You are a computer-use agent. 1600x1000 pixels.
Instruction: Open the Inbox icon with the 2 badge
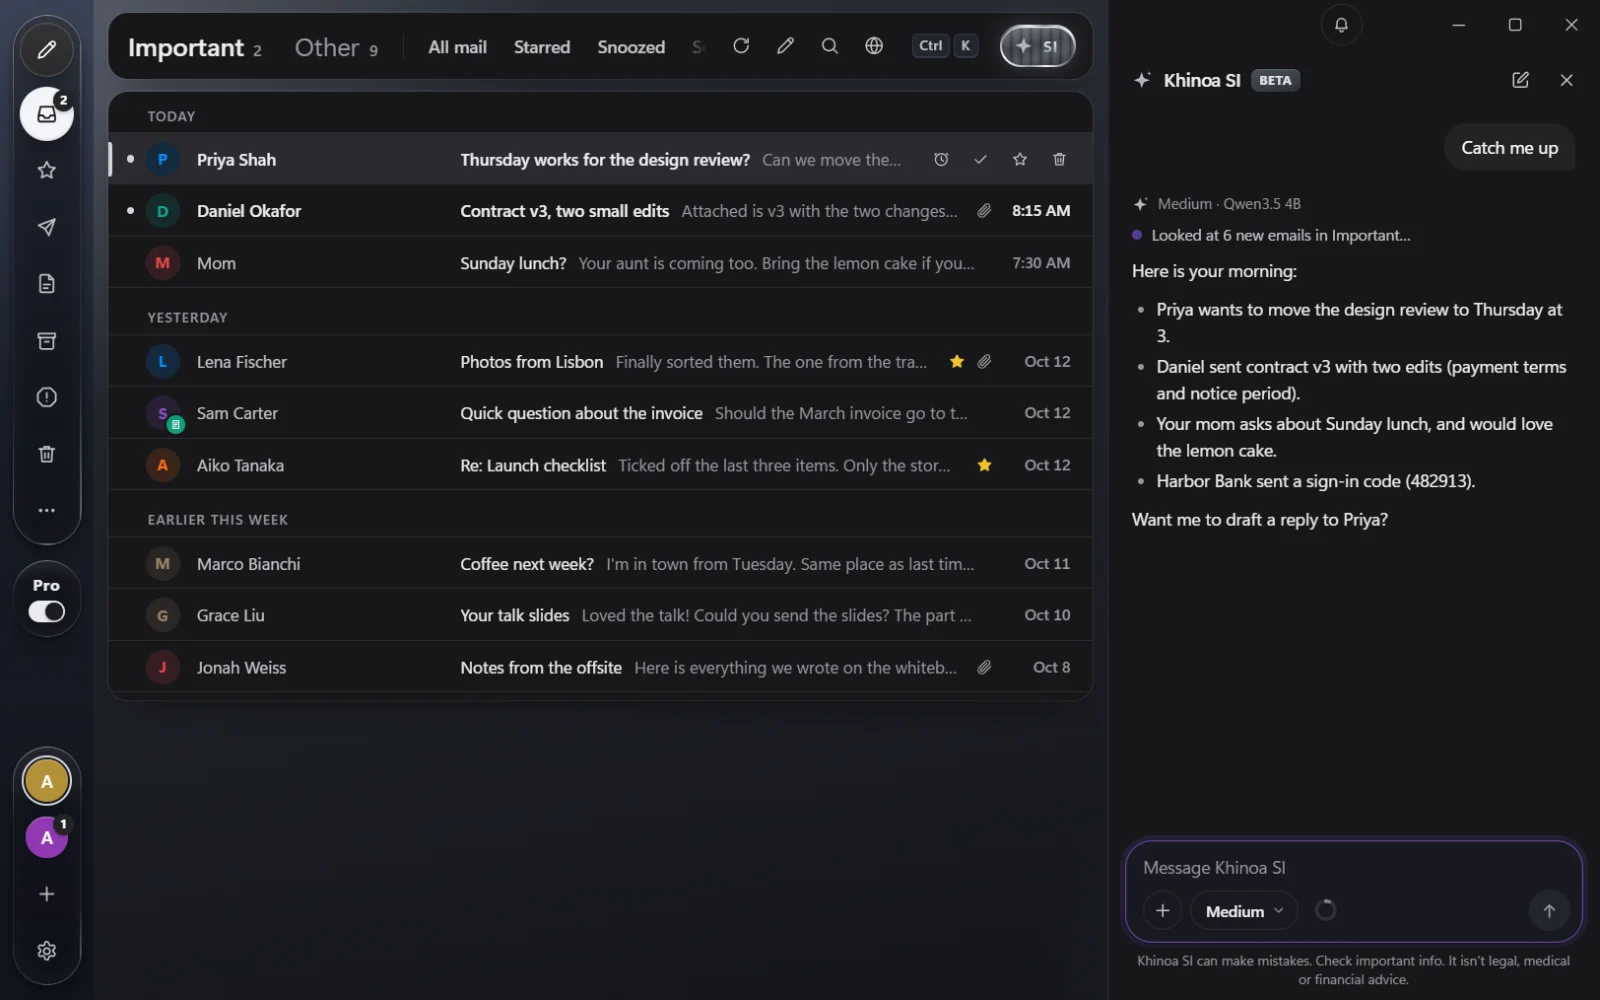[x=47, y=114]
